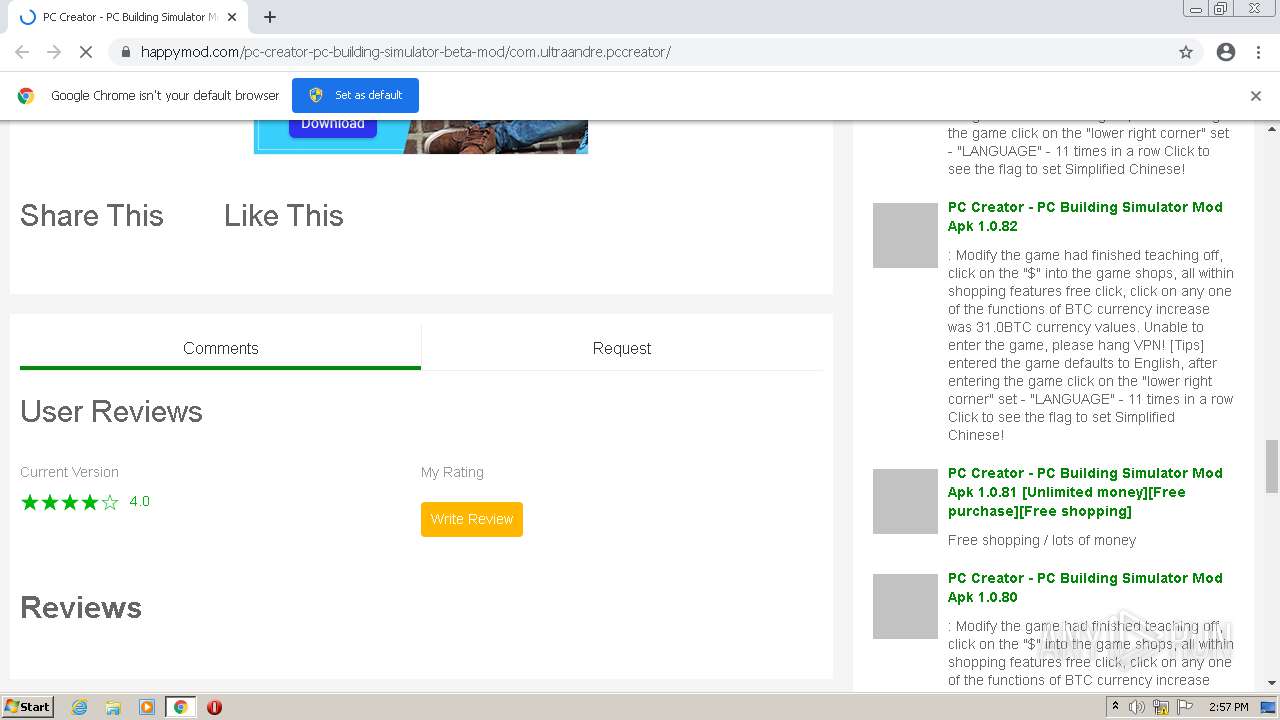Screen dimensions: 1280x720
Task: Click the red stop-sign taskbar icon
Action: tap(214, 707)
